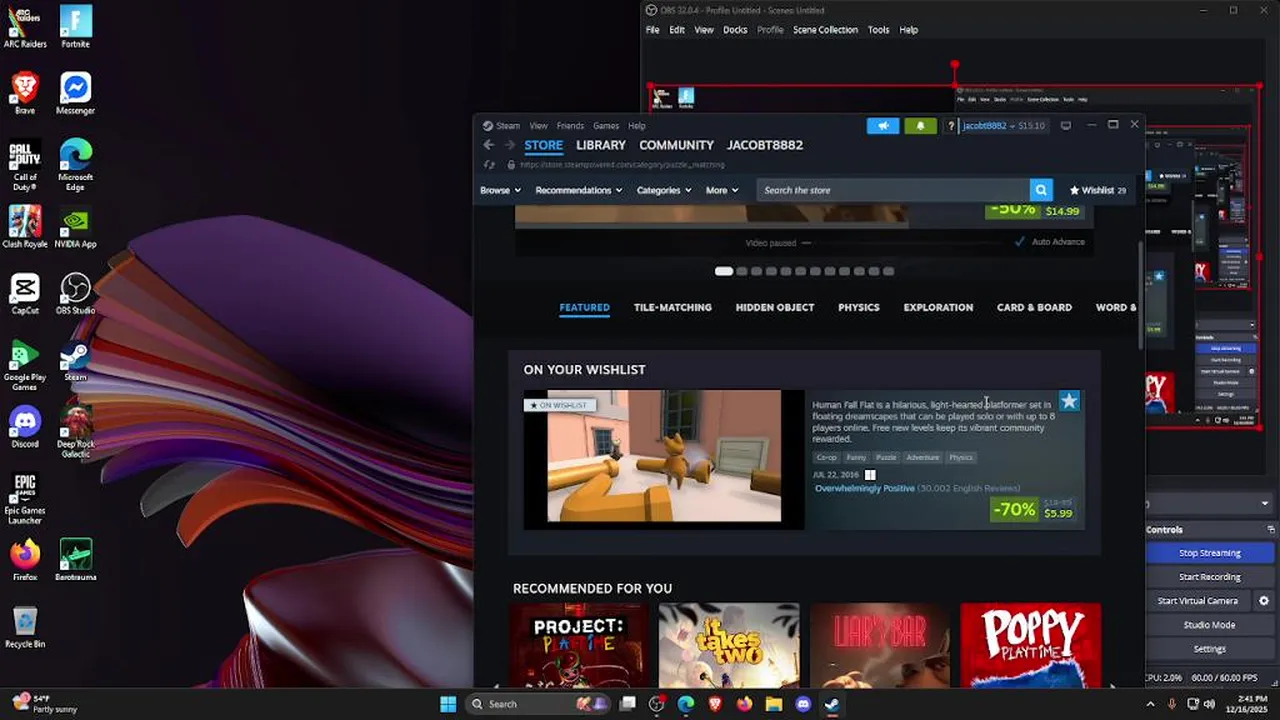Image resolution: width=1280 pixels, height=720 pixels.
Task: Go back with Steam back arrow
Action: click(x=489, y=145)
